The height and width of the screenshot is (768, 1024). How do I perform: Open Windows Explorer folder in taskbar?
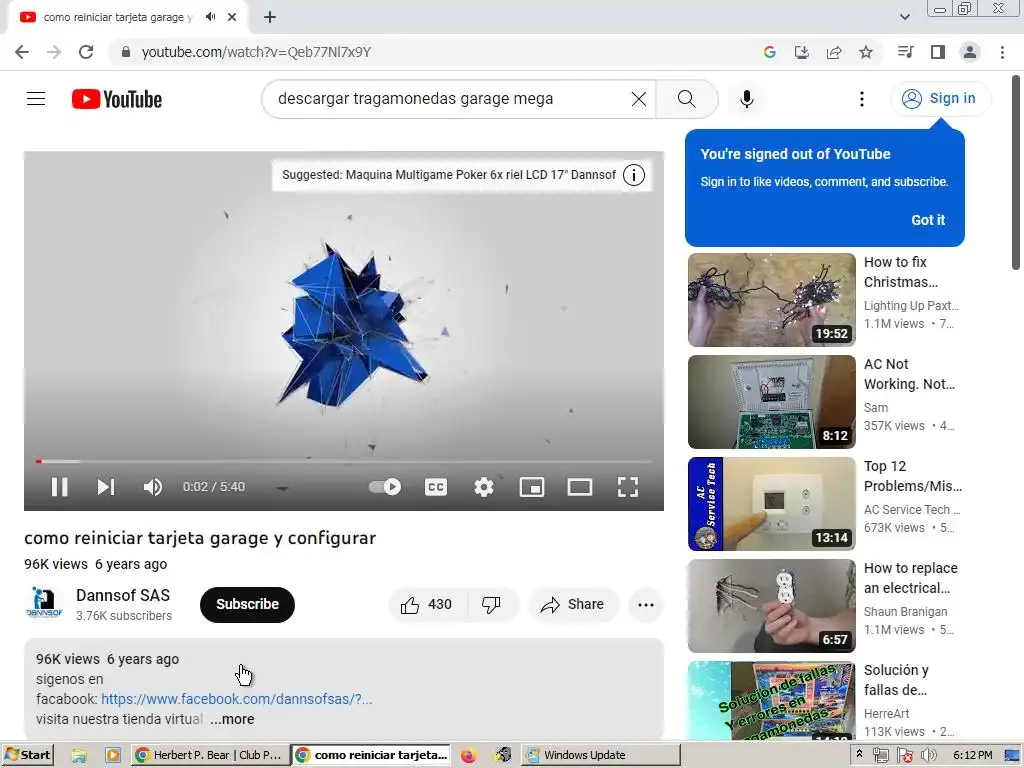(x=79, y=756)
